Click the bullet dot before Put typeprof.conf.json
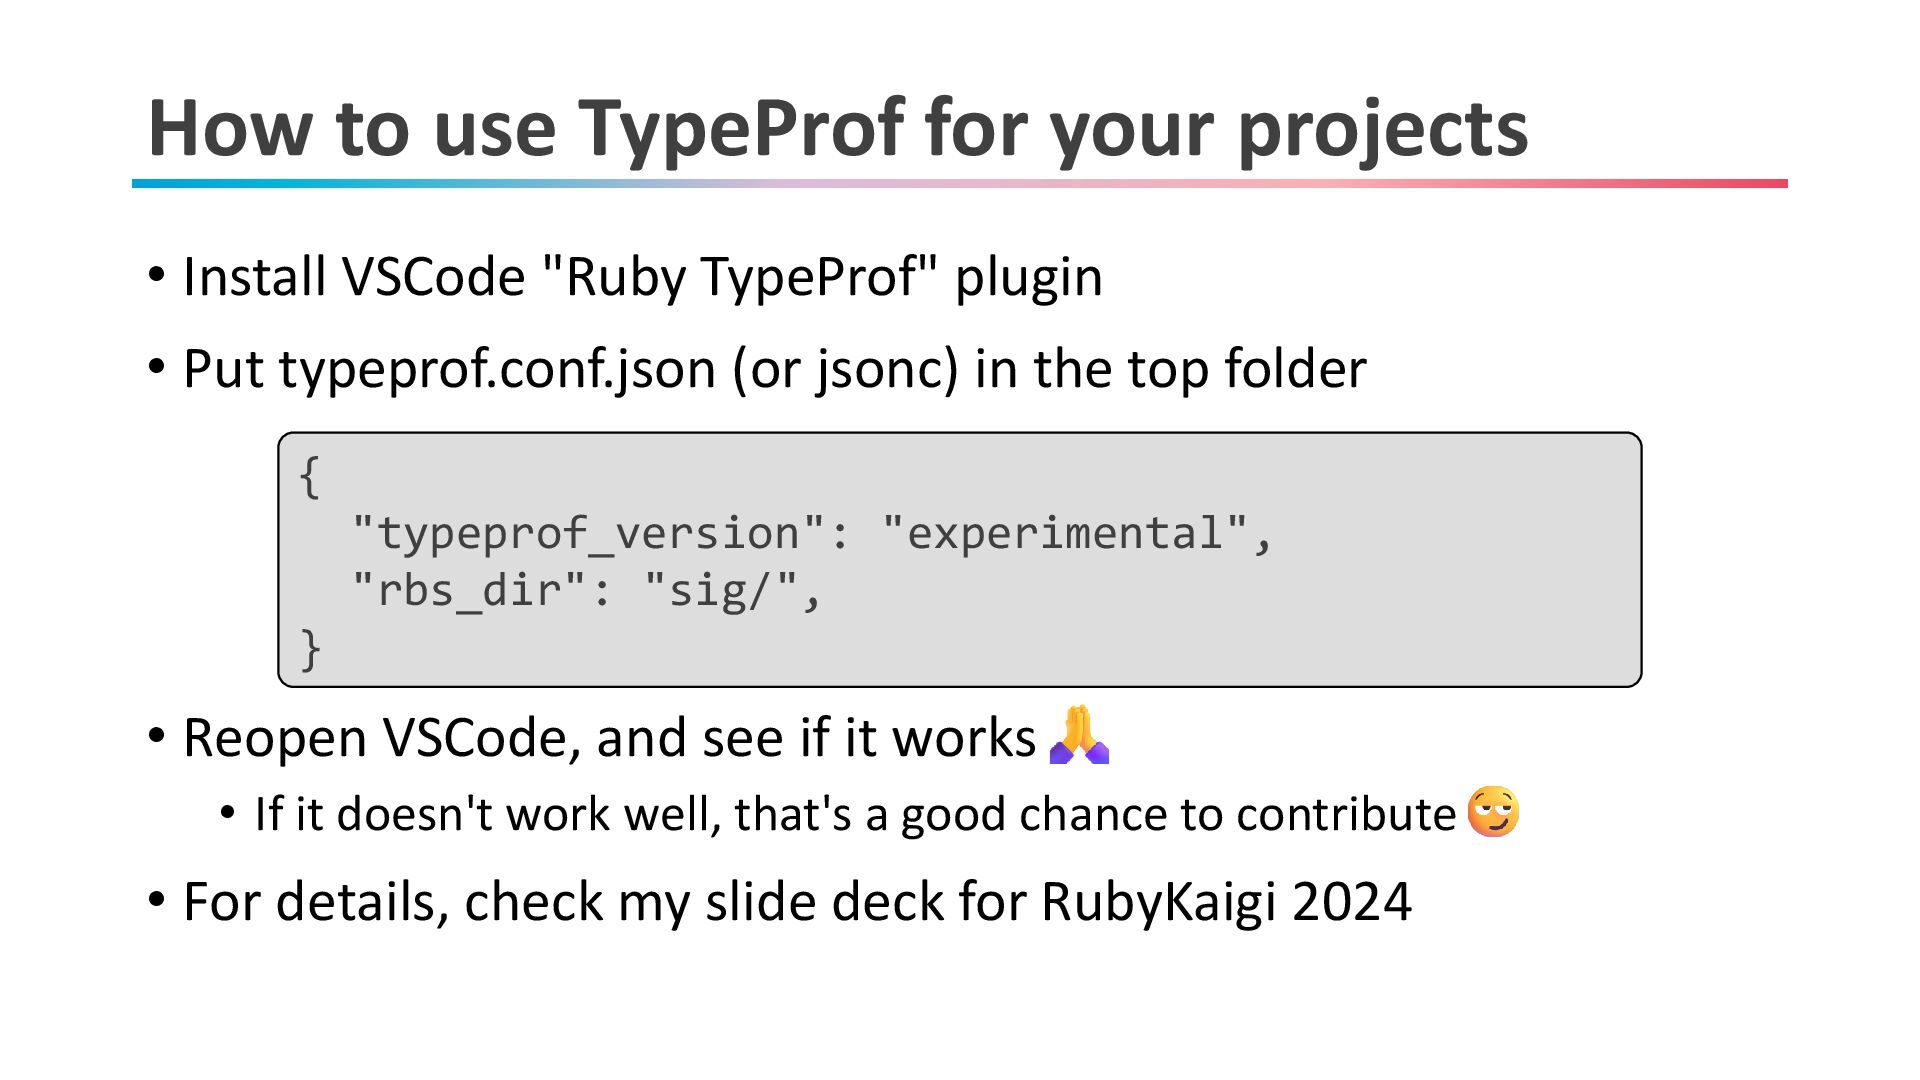Viewport: 1920px width, 1080px height. pyautogui.click(x=156, y=366)
